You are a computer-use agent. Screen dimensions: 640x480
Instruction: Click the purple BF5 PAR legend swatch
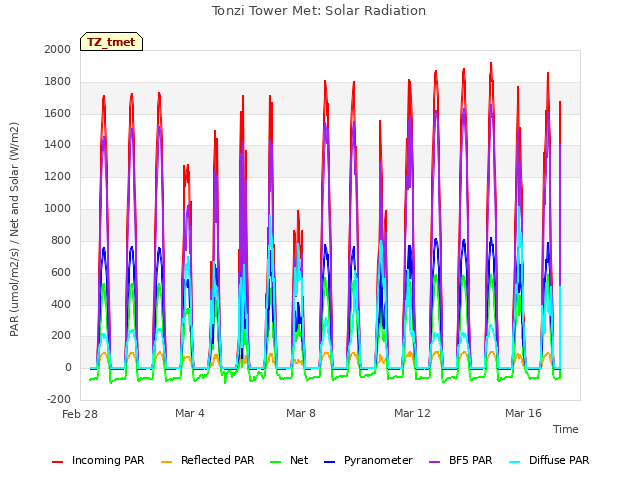435,462
